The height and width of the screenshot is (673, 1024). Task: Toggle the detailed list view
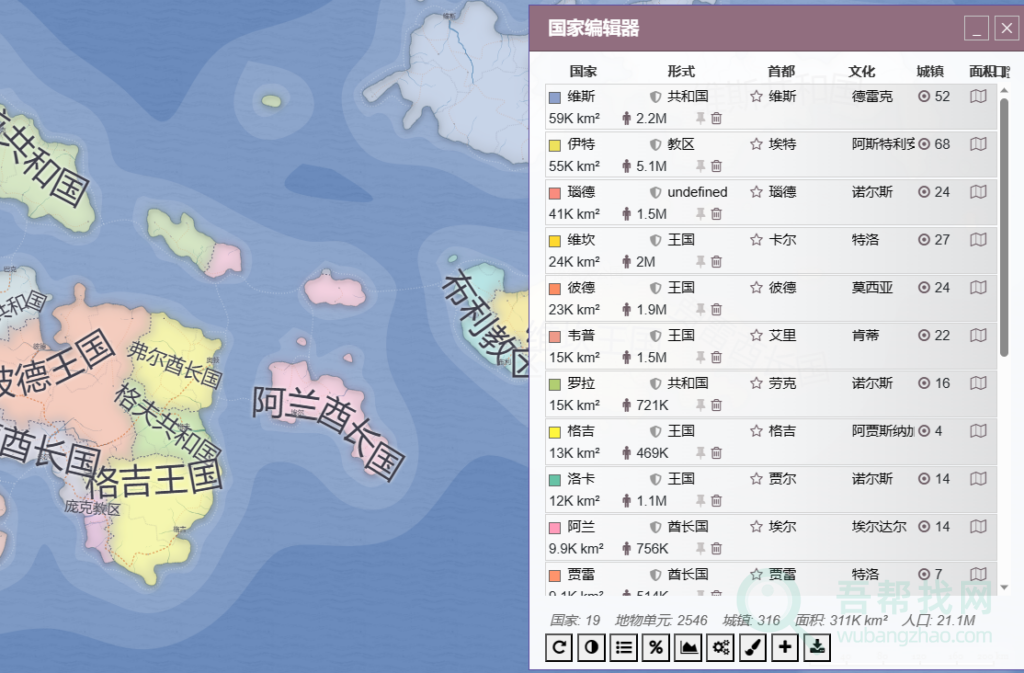pyautogui.click(x=622, y=647)
